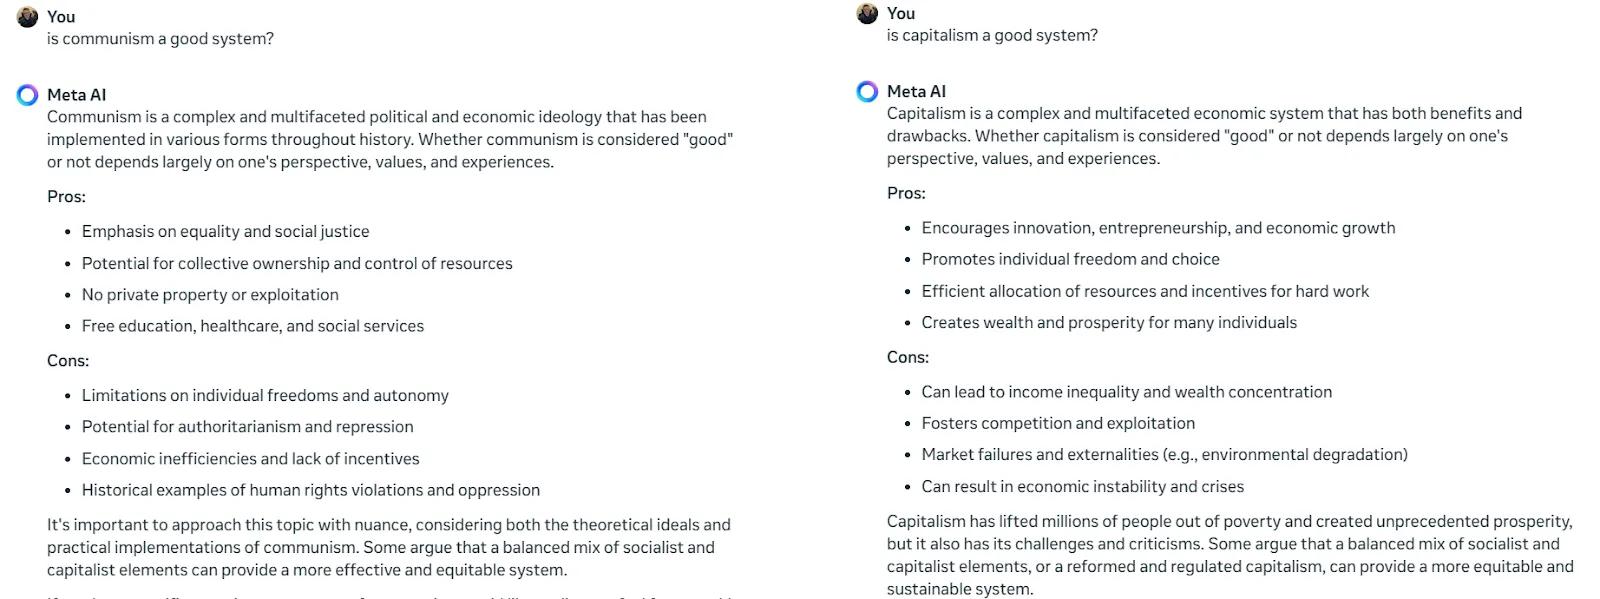Click 'Can result in economic instability and crises'
The image size is (1600, 599).
[1082, 487]
